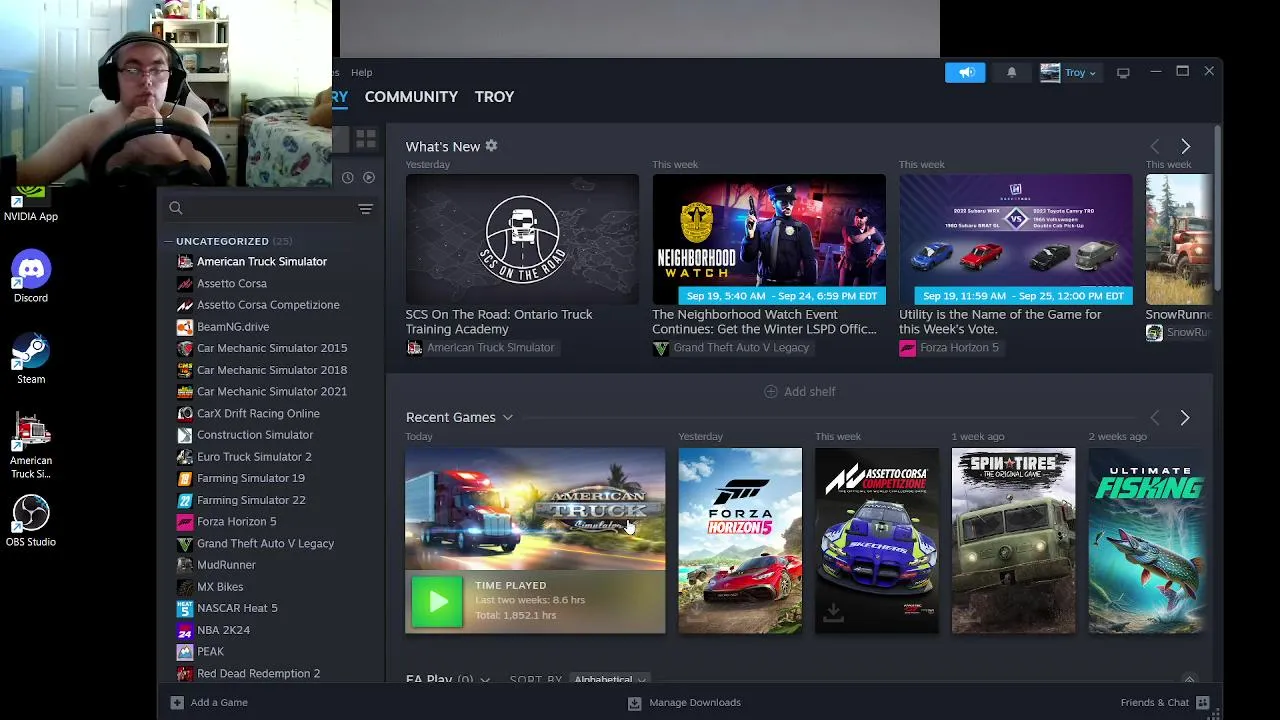
Task: Open Forza Horizon 5 recent game cover
Action: [740, 540]
